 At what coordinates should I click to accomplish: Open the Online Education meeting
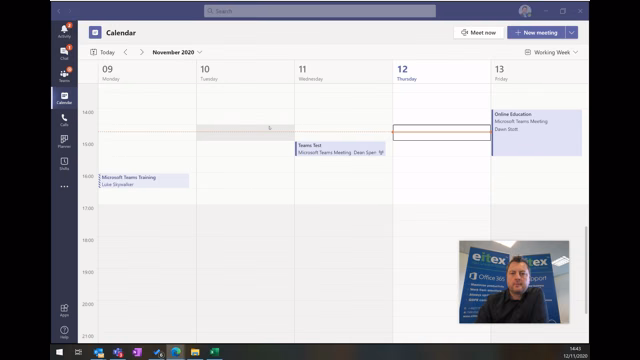537,133
